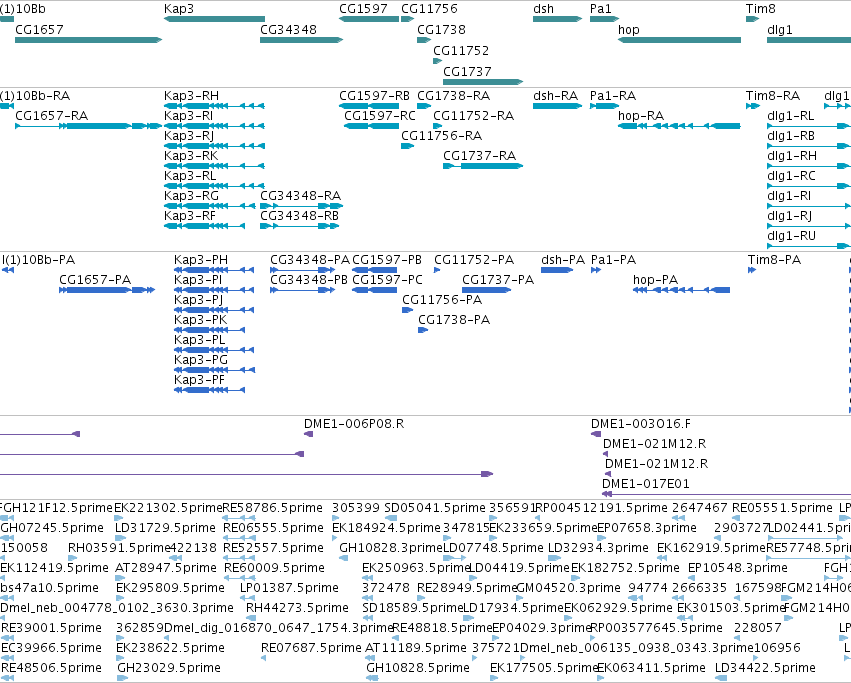Select the hop-PA protein feature
The width and height of the screenshot is (851, 683).
681,290
